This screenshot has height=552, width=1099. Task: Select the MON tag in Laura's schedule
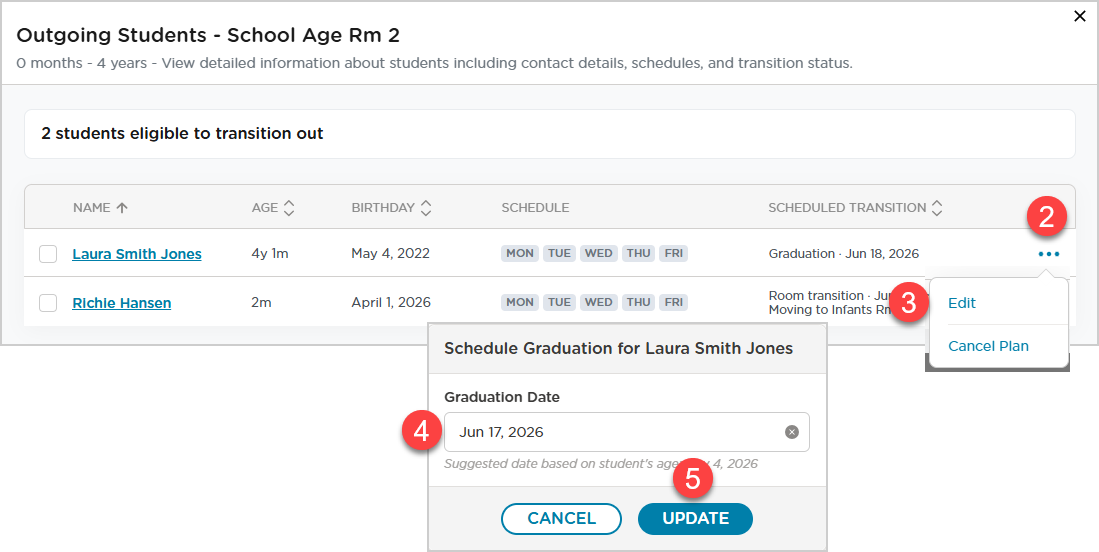(520, 254)
